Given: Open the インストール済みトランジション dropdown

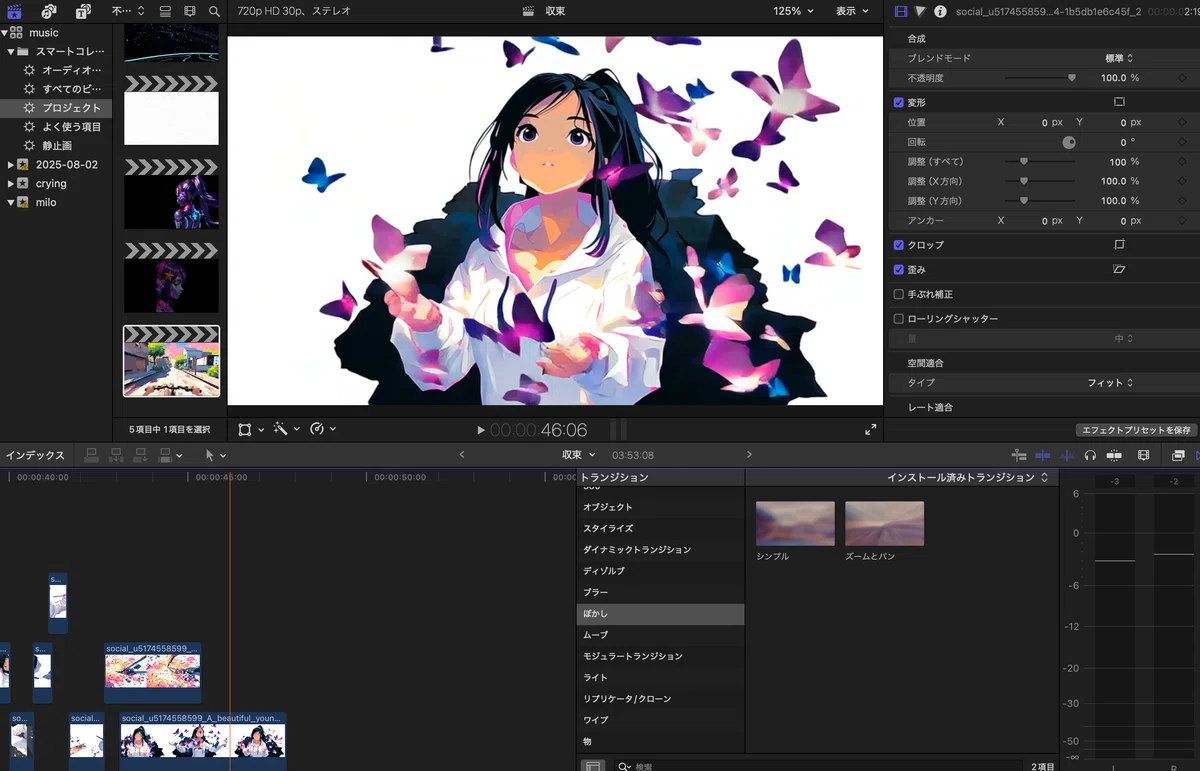Looking at the screenshot, I should point(967,478).
